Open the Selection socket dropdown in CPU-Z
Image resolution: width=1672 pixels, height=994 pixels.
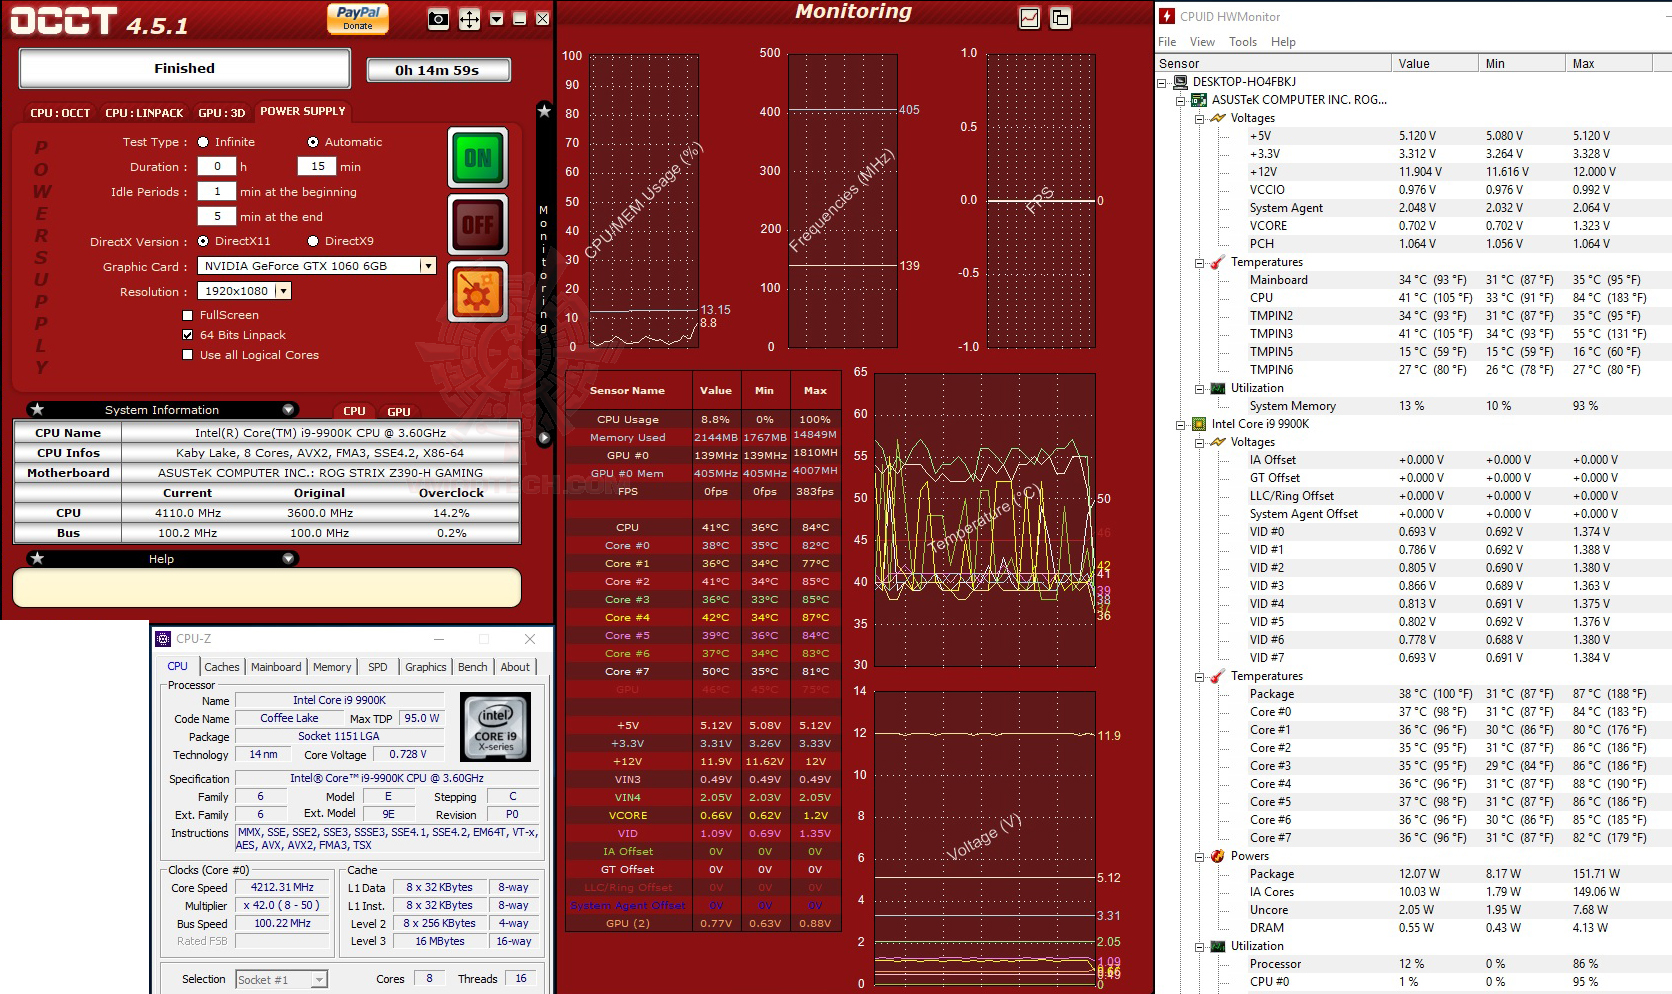[x=319, y=980]
